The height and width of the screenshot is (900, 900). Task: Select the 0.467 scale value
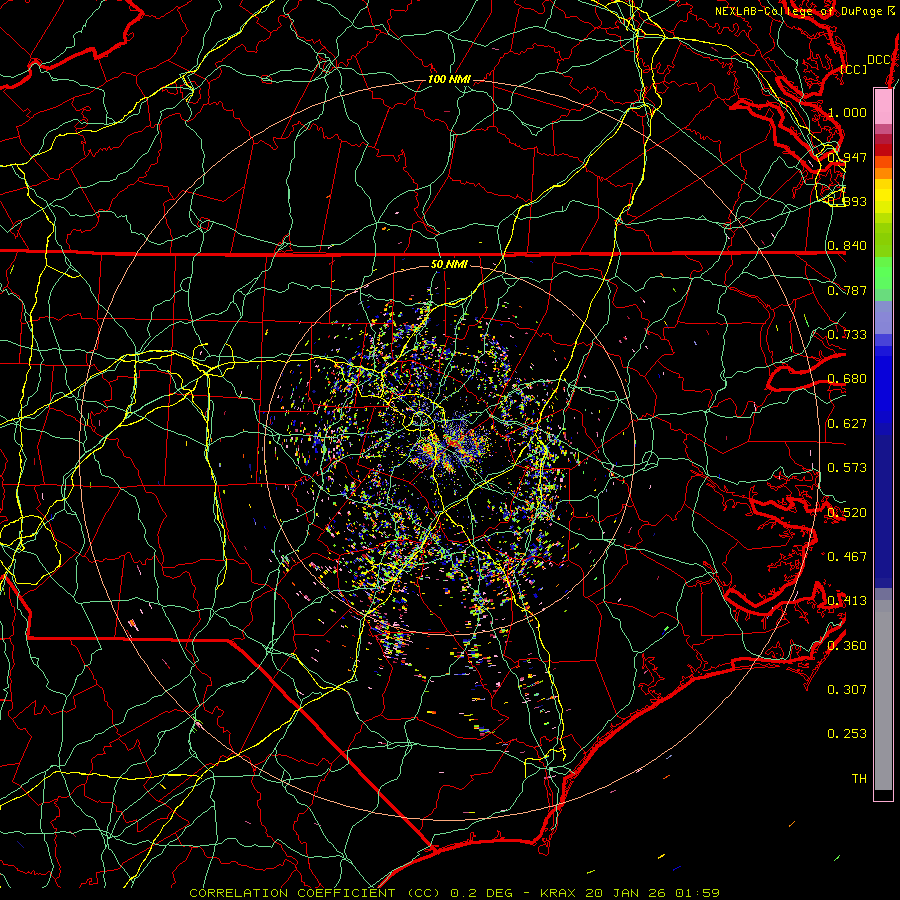pyautogui.click(x=847, y=557)
